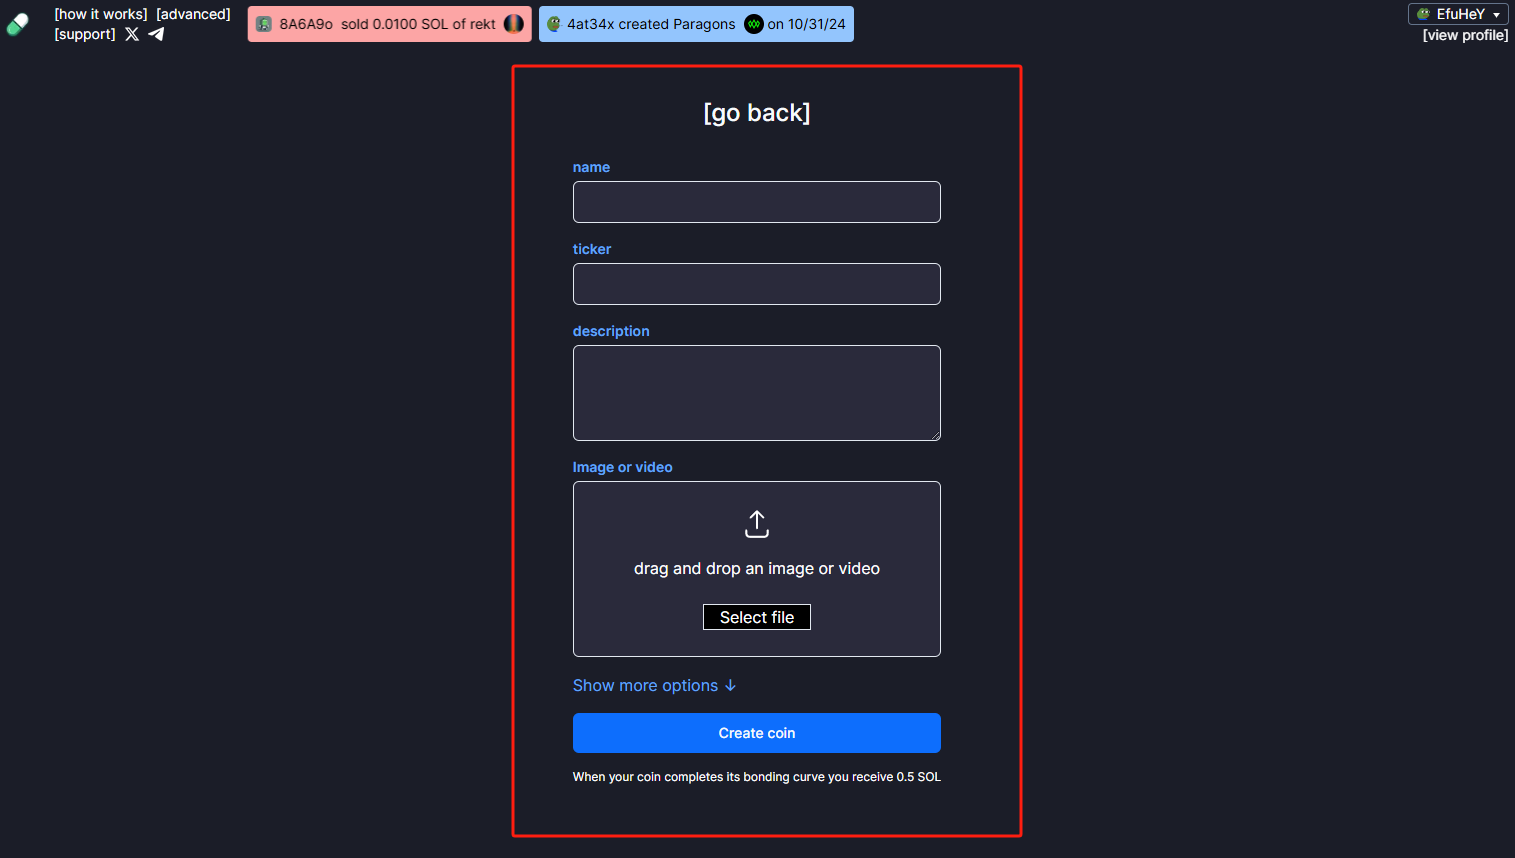Viewport: 1515px width, 858px height.
Task: Click into the description text area
Action: click(757, 393)
